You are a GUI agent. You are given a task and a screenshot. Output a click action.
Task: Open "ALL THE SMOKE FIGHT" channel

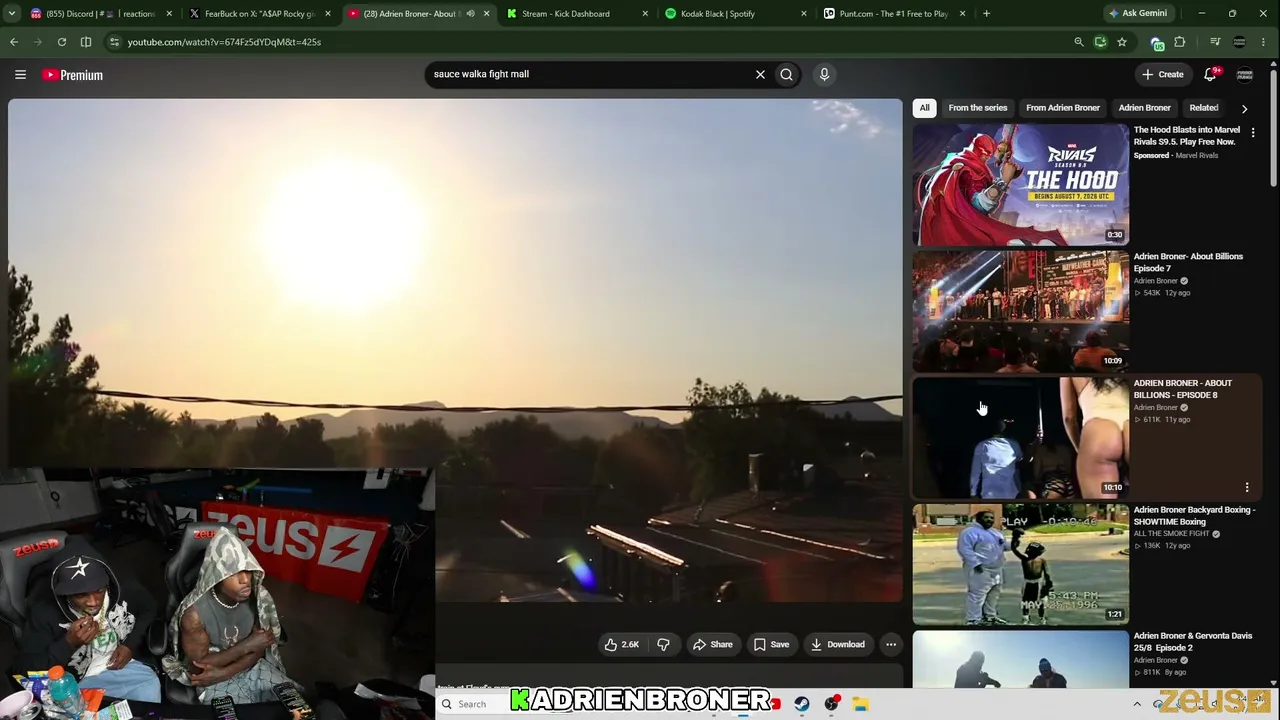1172,534
